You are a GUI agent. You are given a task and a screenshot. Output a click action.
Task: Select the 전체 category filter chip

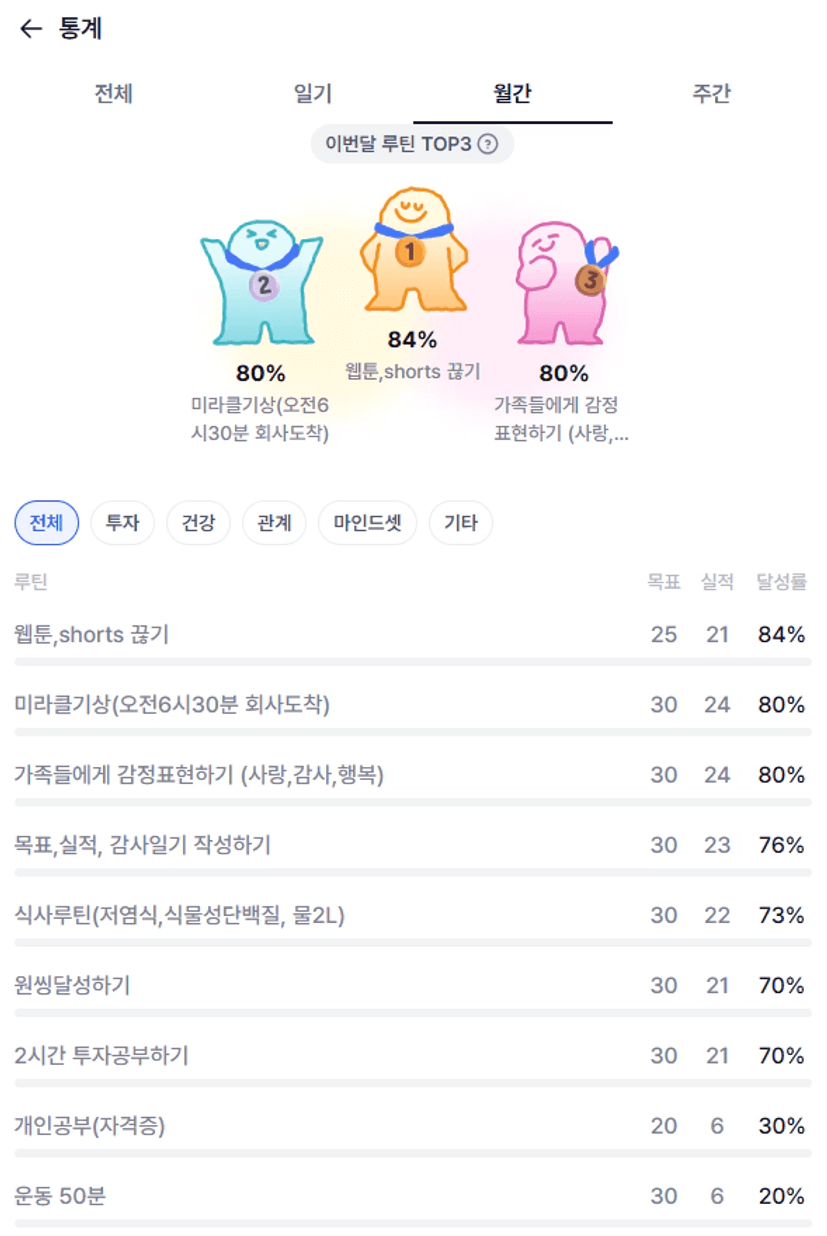(47, 523)
